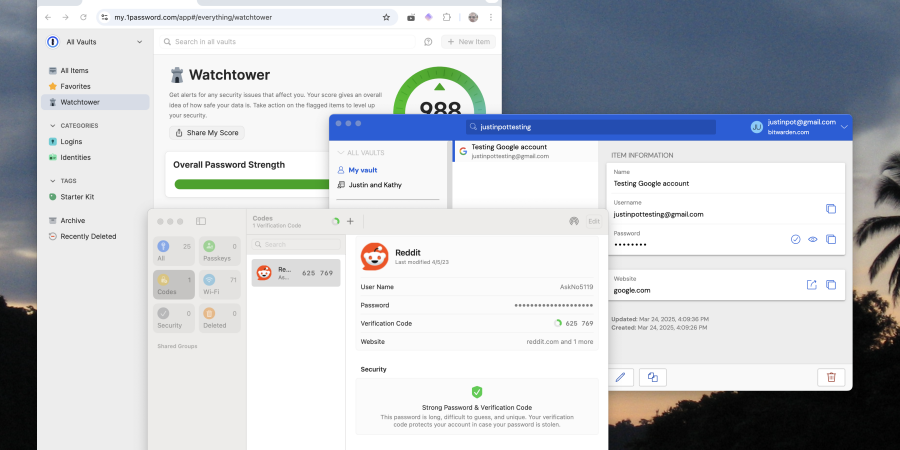Click the Verification Code 625 769 in Reddit details
The height and width of the screenshot is (450, 900).
(579, 324)
